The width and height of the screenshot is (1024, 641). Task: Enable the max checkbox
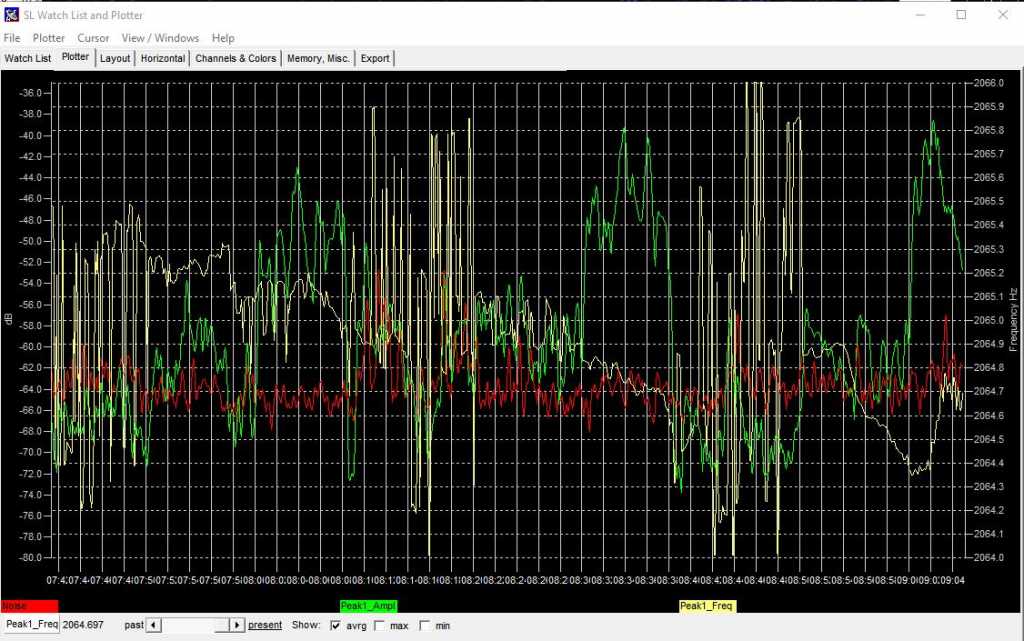[x=379, y=625]
